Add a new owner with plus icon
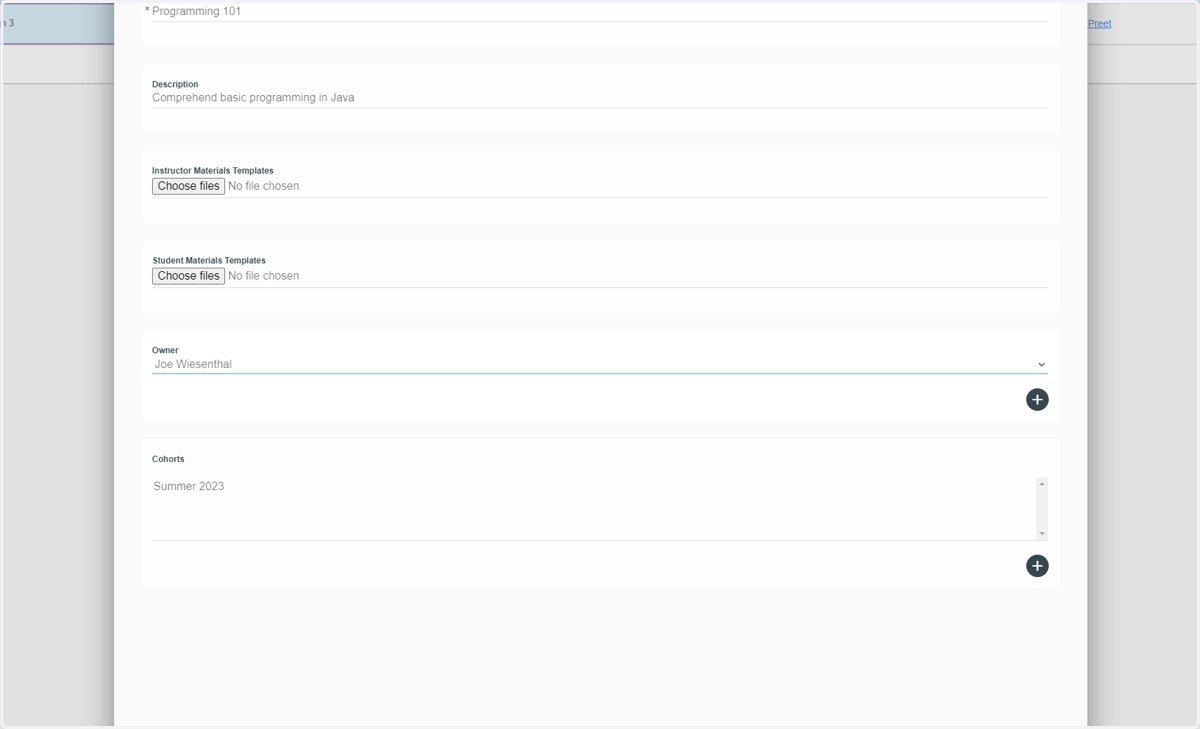1200x729 pixels. point(1037,400)
